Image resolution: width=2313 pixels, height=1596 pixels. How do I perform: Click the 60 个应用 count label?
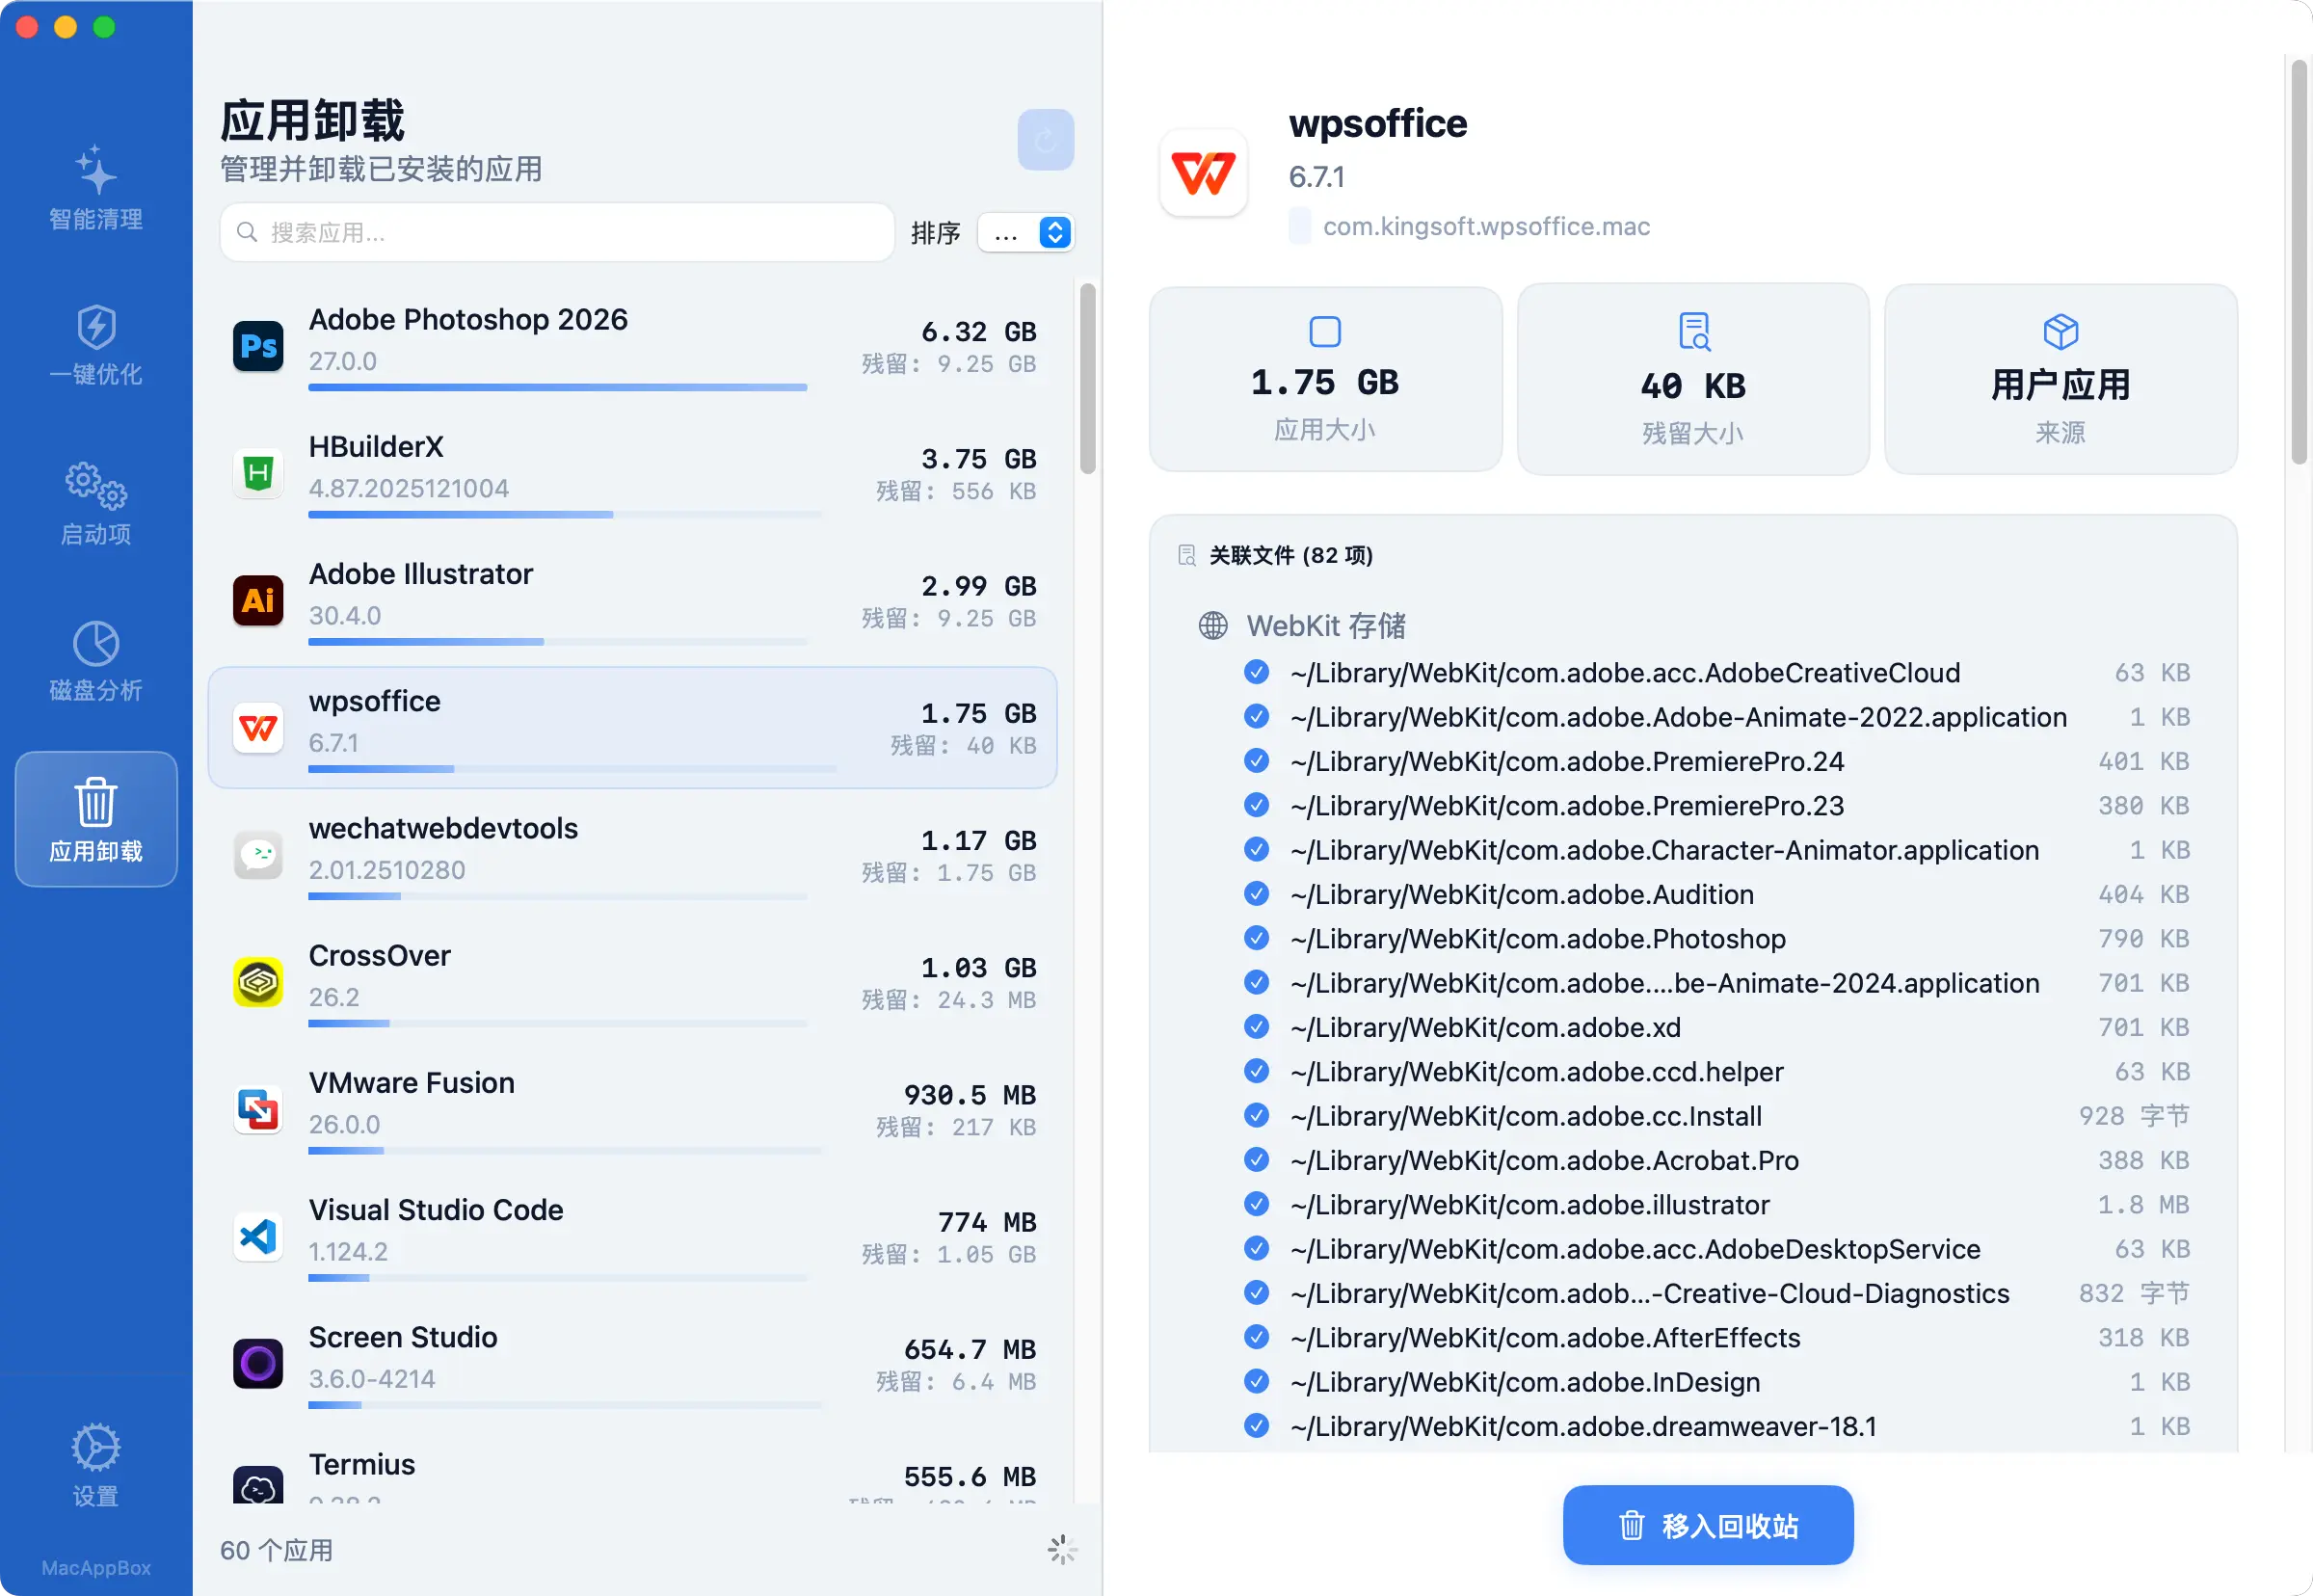click(276, 1550)
